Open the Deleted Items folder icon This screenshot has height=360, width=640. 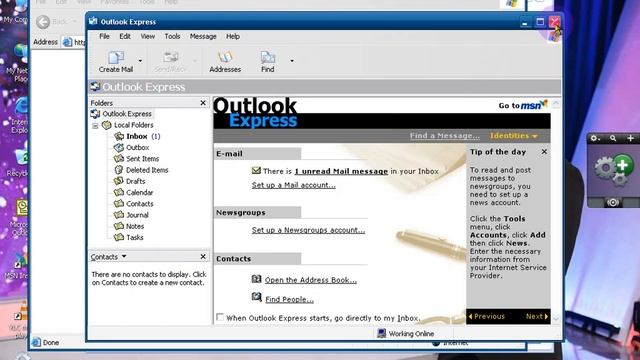click(119, 170)
